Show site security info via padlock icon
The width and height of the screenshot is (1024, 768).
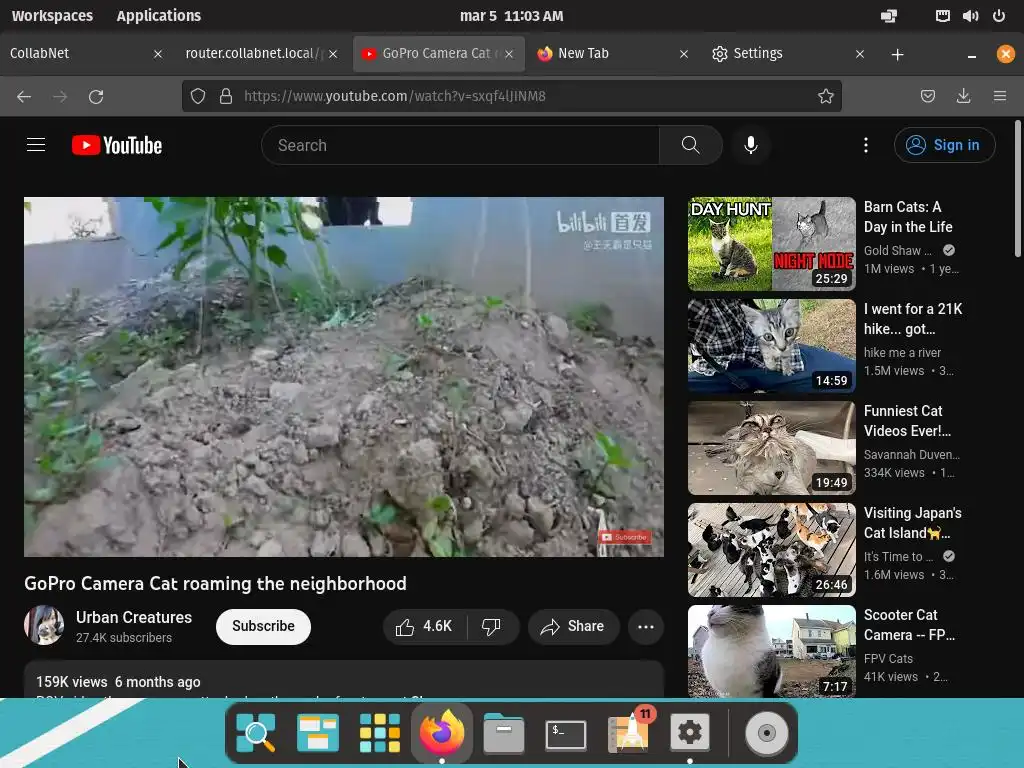226,97
